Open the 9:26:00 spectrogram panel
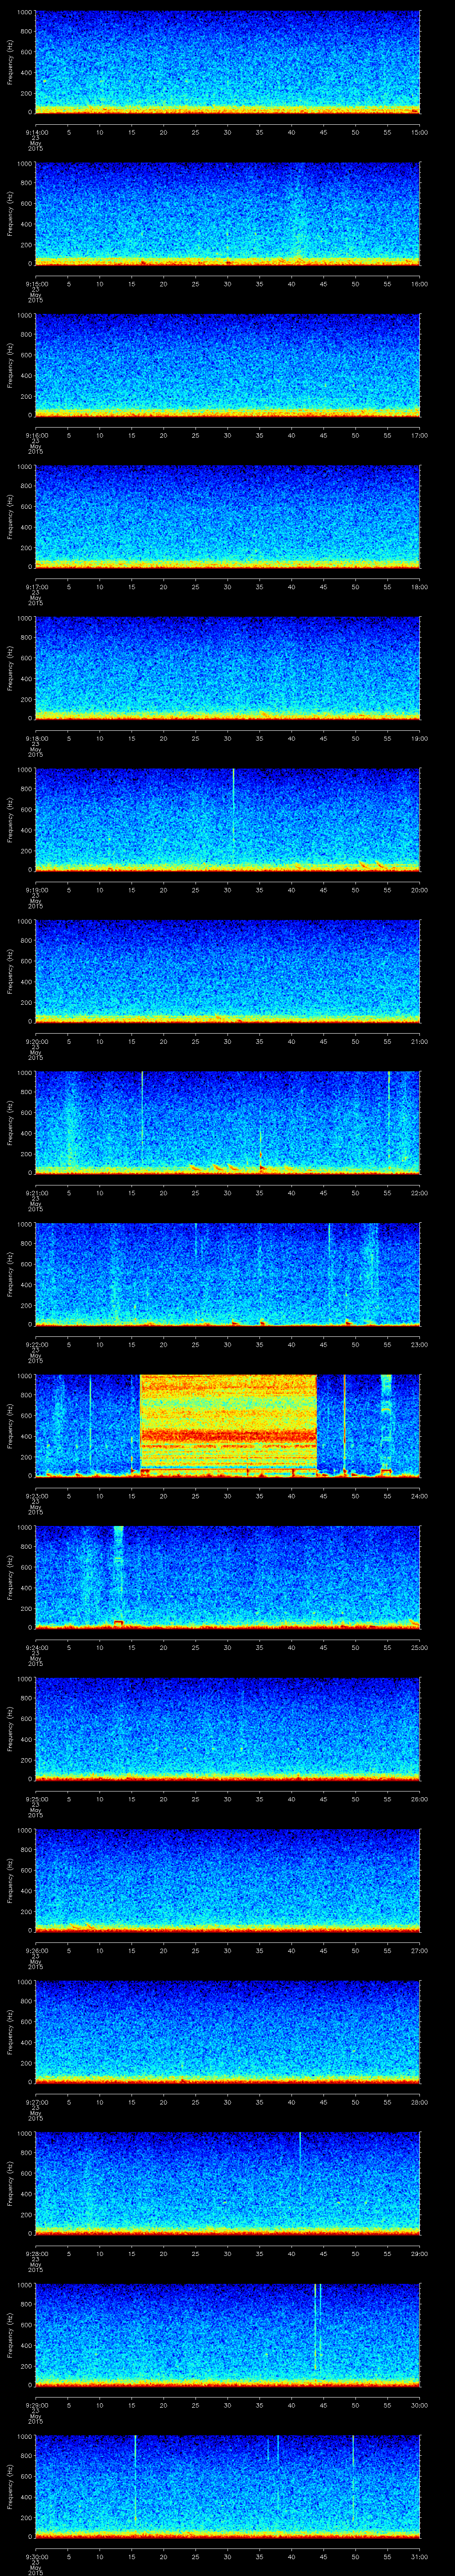 click(x=227, y=1882)
